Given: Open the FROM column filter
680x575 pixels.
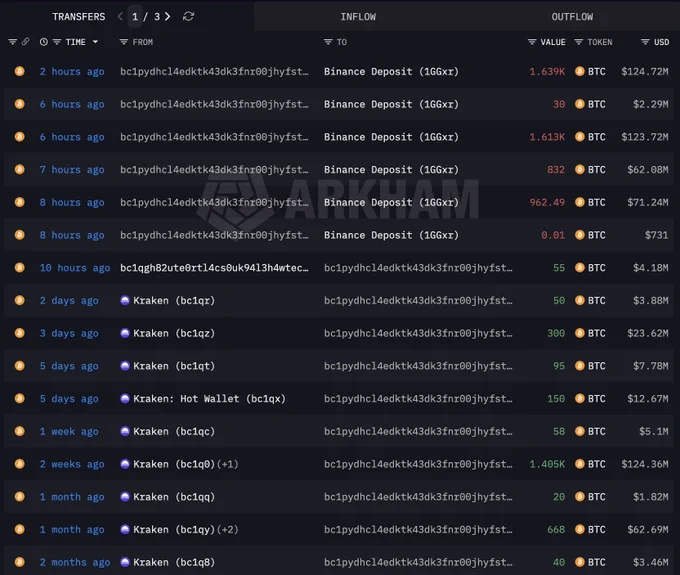Looking at the screenshot, I should pos(124,42).
